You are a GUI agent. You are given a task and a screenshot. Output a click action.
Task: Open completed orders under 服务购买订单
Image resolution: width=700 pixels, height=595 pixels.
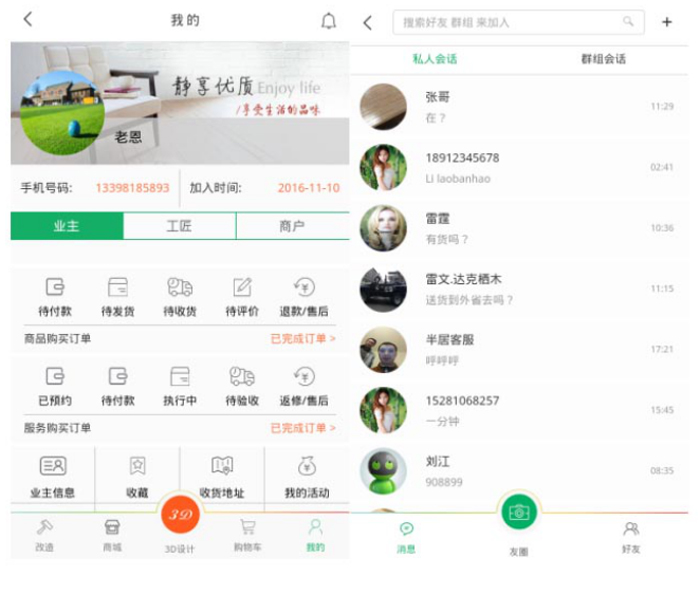point(302,428)
